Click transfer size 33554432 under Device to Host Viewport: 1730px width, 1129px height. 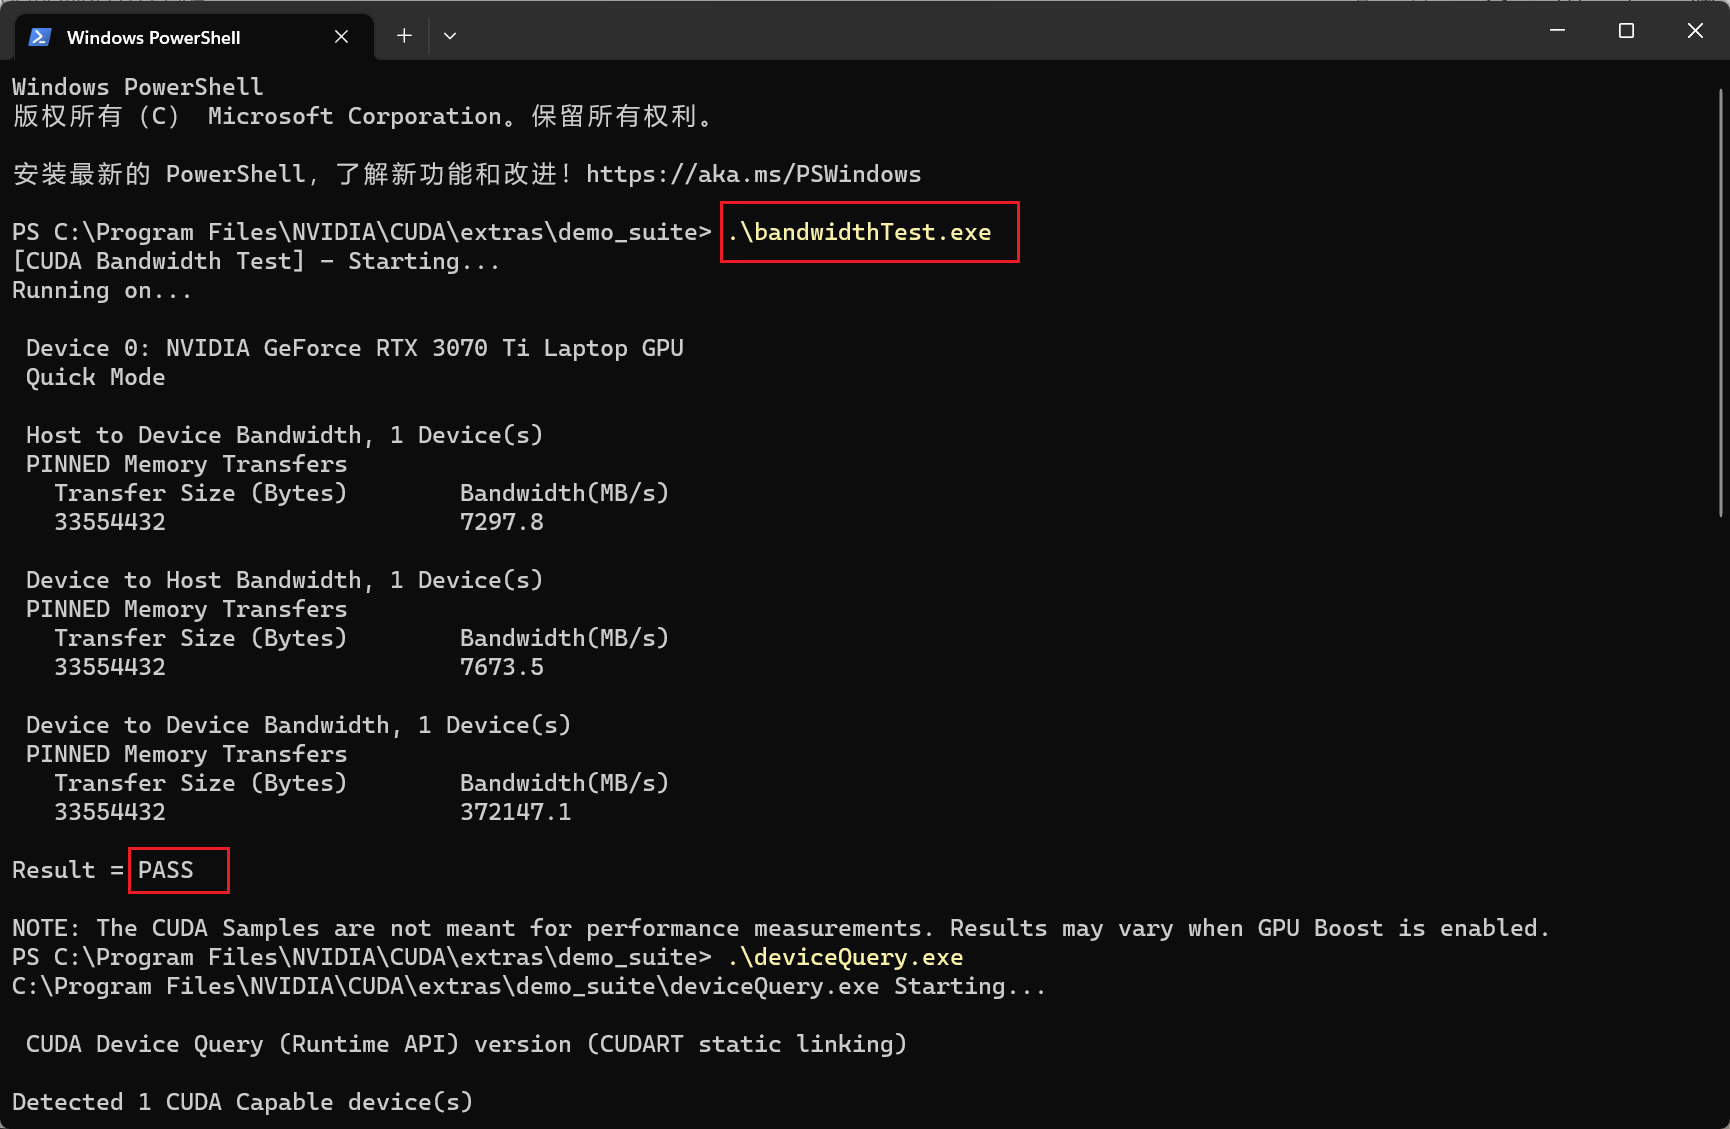pos(110,667)
